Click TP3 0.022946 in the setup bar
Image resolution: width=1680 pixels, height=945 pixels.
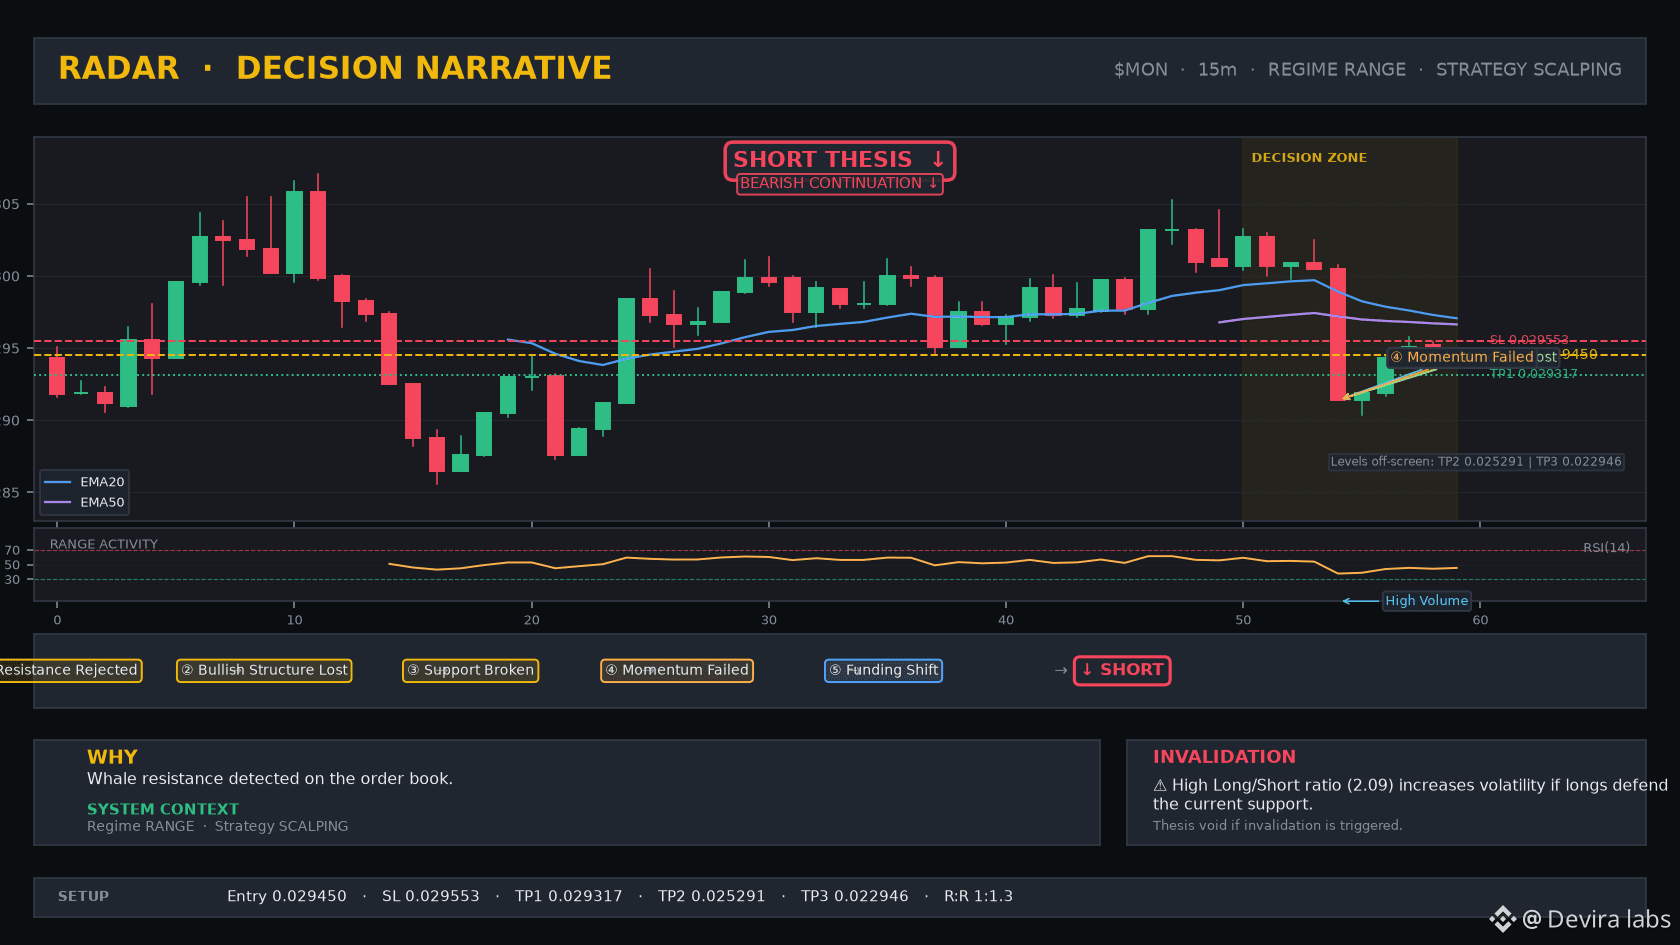pos(855,897)
